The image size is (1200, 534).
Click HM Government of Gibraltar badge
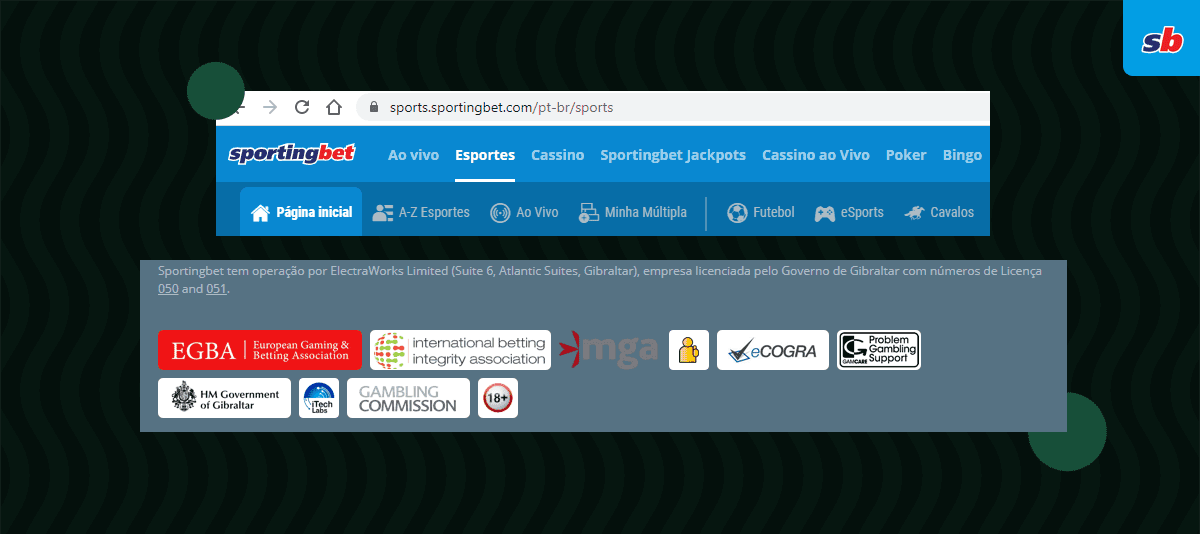pos(225,398)
